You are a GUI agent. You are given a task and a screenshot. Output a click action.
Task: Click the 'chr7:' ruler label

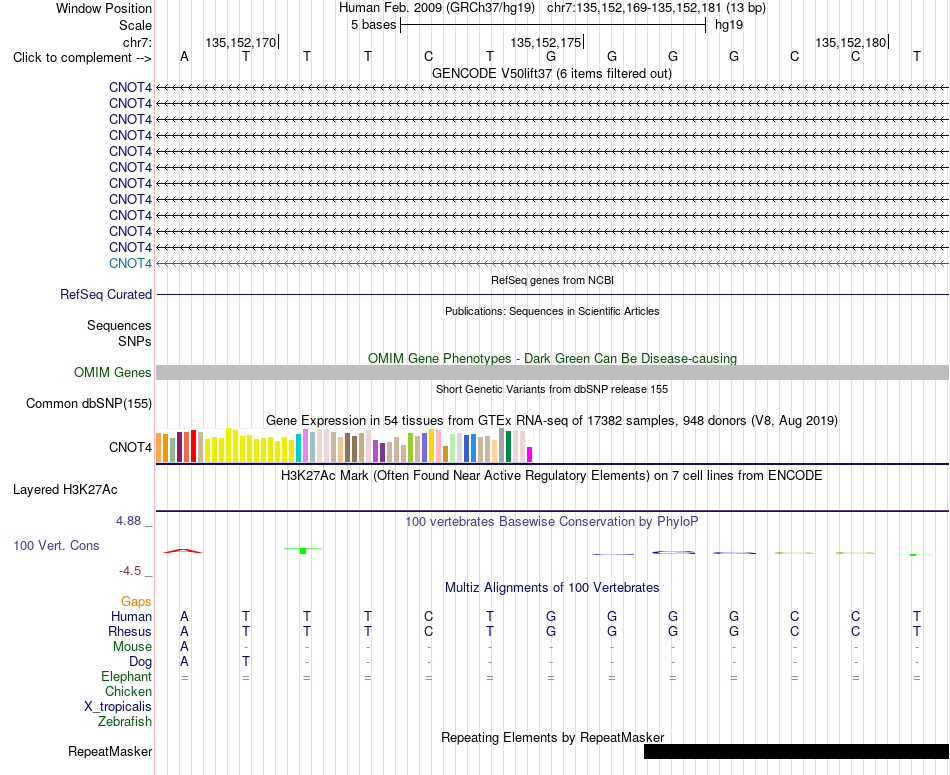[137, 42]
